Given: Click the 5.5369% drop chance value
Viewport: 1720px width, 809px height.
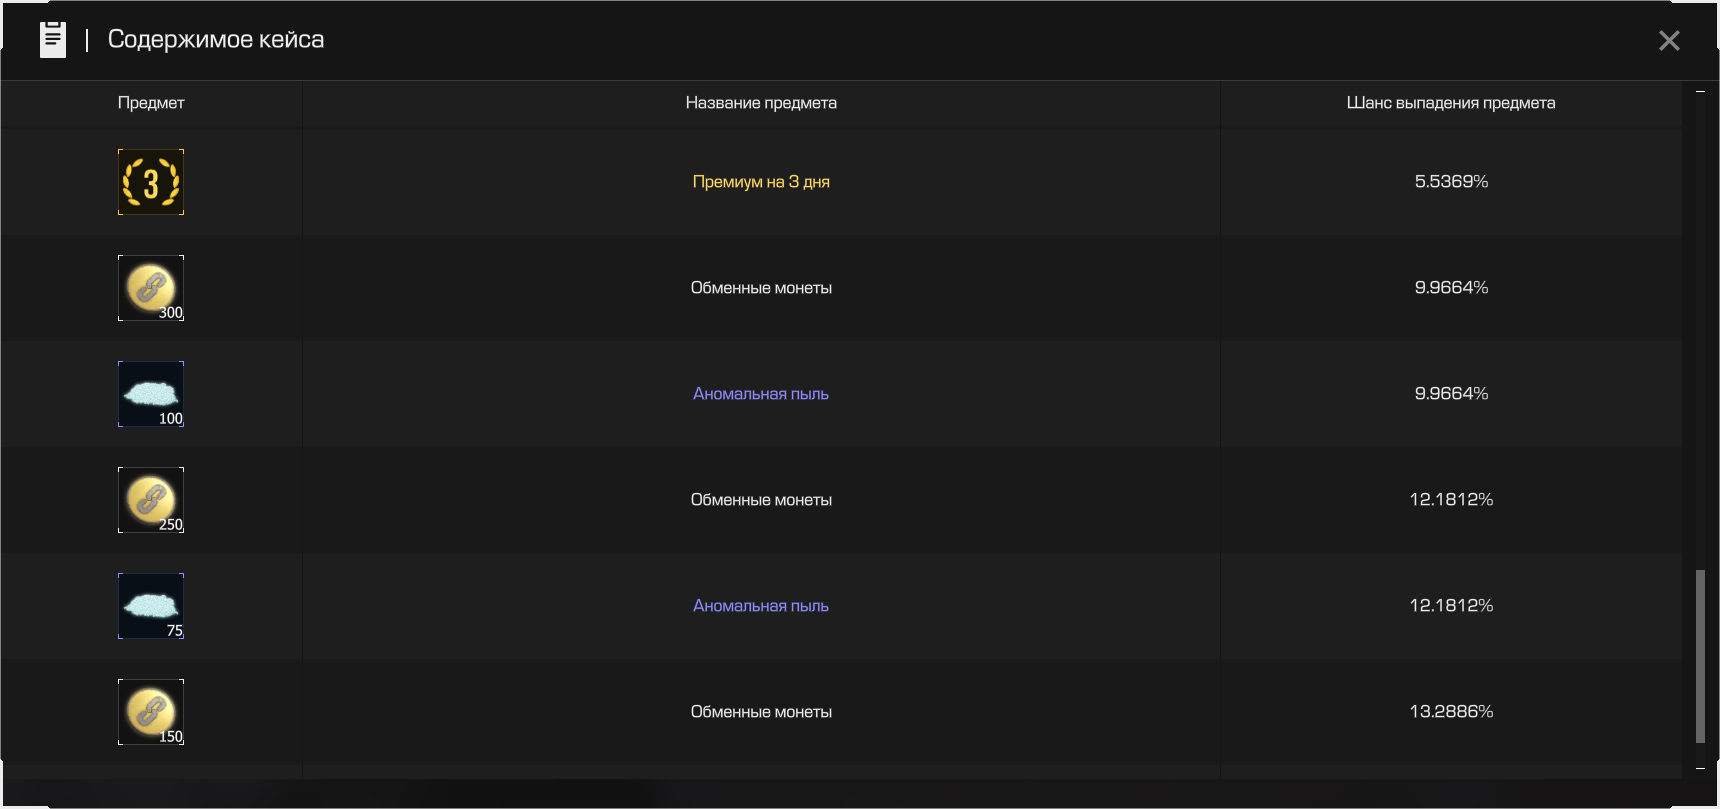Looking at the screenshot, I should [x=1451, y=182].
